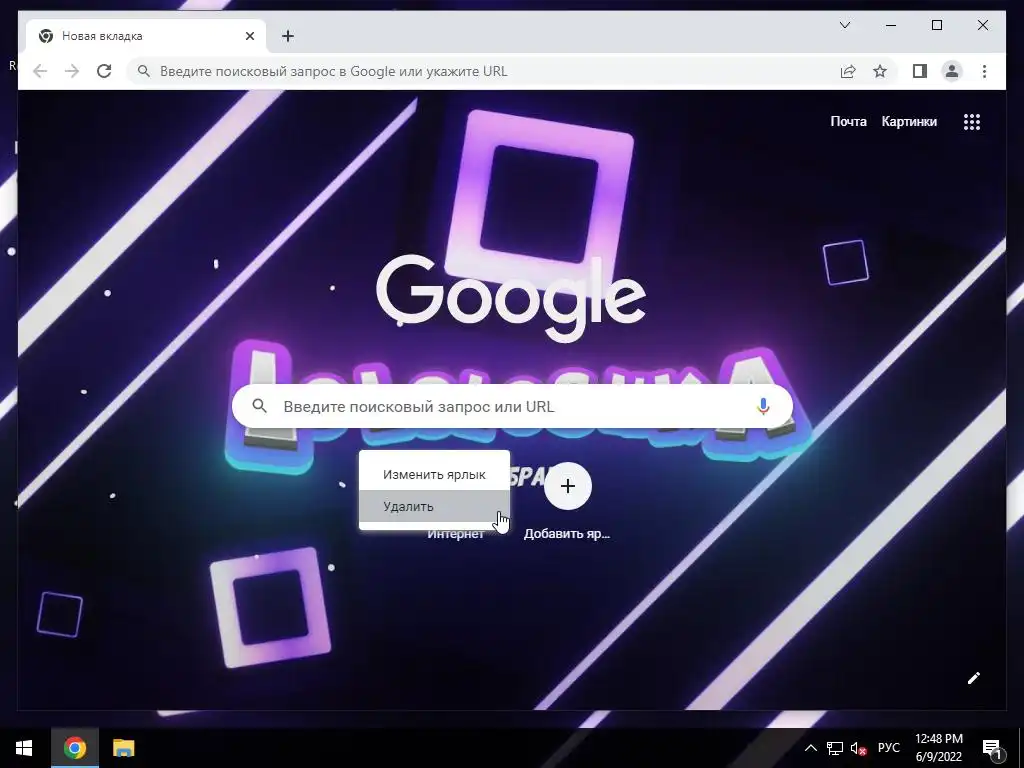The image size is (1024, 768).
Task: Maximize the Chrome window
Action: tap(936, 25)
